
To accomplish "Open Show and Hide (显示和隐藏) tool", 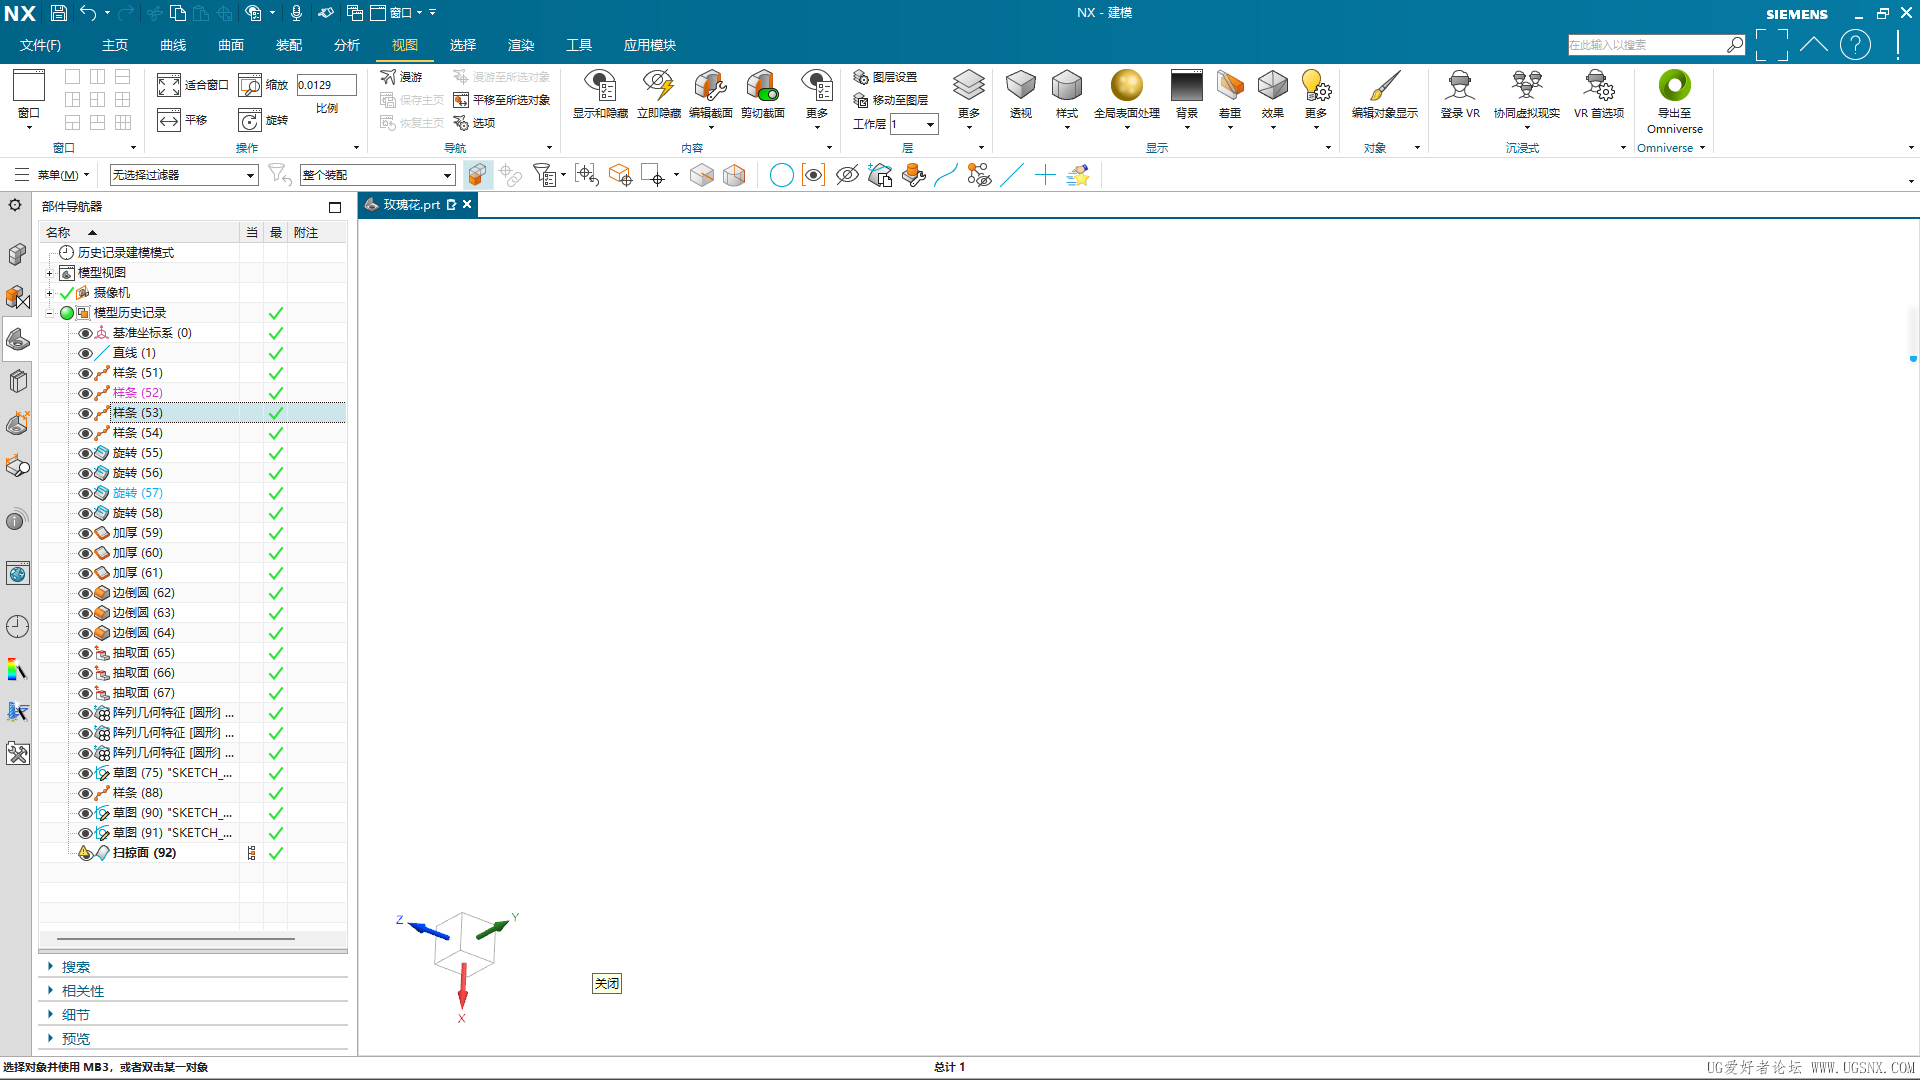I will [600, 87].
